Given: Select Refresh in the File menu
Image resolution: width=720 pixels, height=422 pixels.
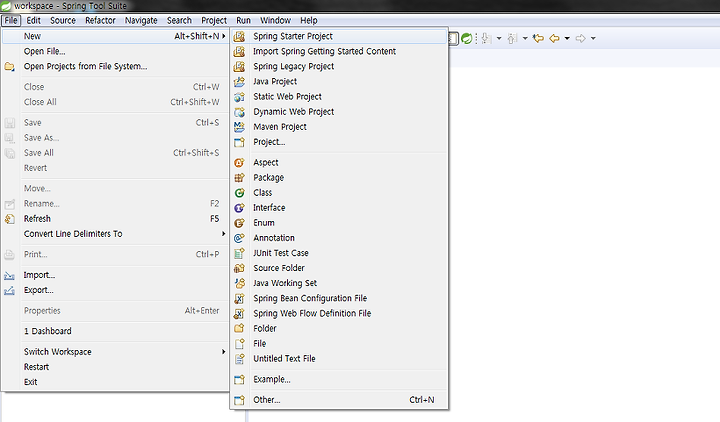Looking at the screenshot, I should click(115, 219).
